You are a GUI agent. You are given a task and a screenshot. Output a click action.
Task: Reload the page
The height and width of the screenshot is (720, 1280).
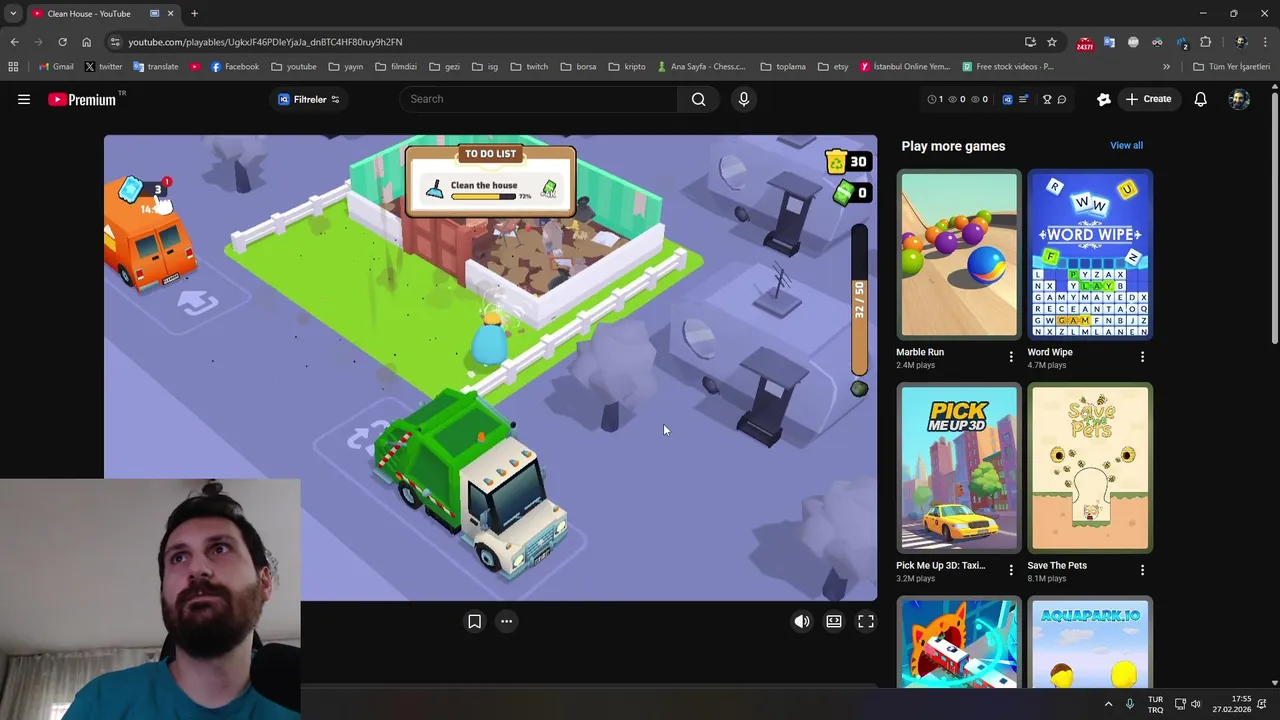point(62,42)
